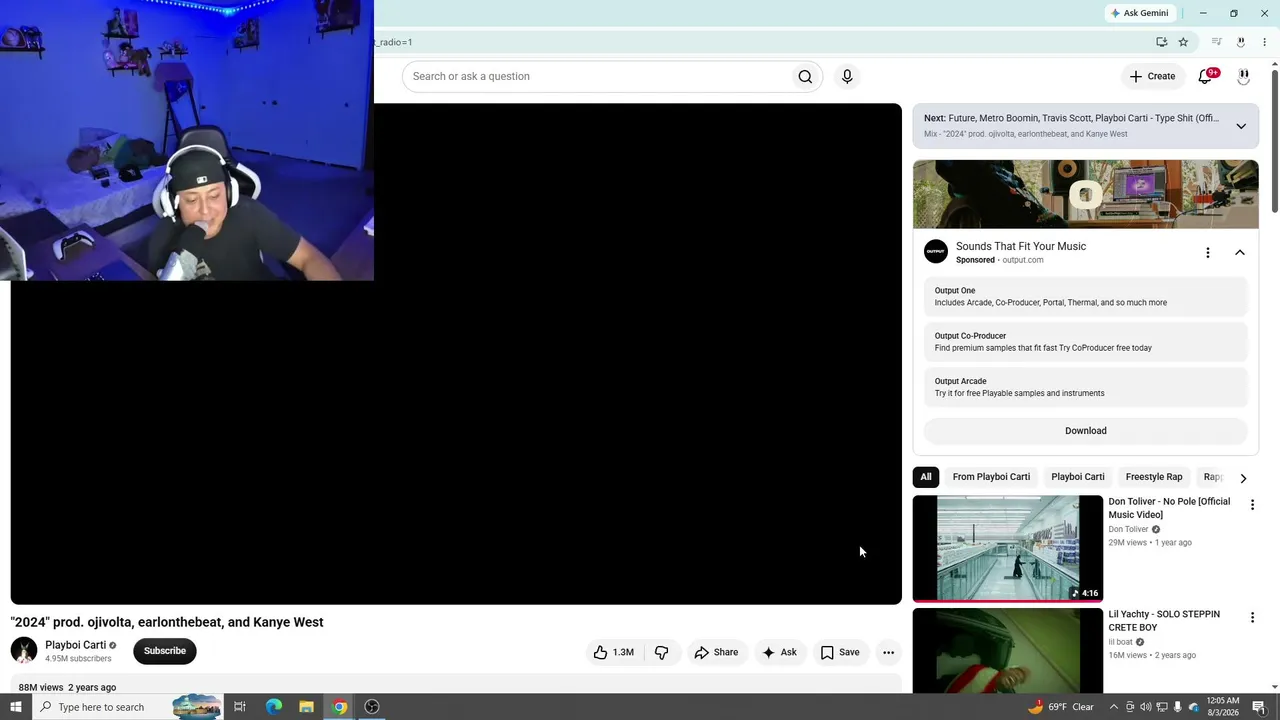Open the Windows notification center
1280x720 pixels.
(1259, 707)
